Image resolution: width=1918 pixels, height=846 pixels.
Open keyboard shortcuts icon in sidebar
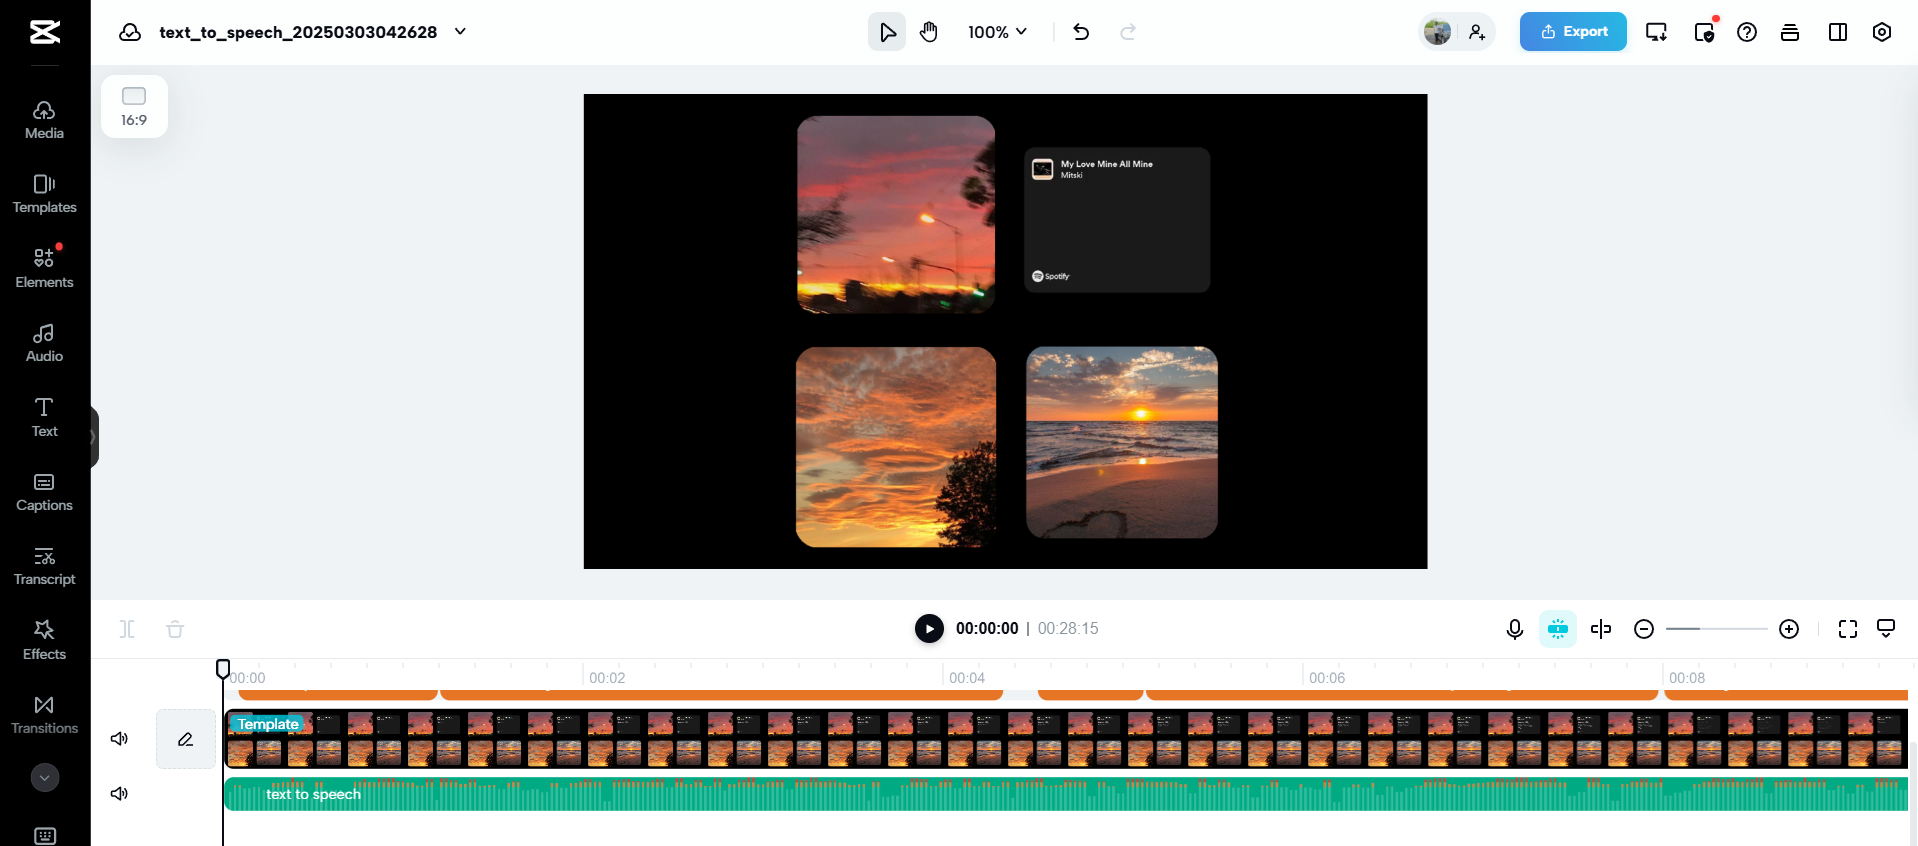coord(45,835)
